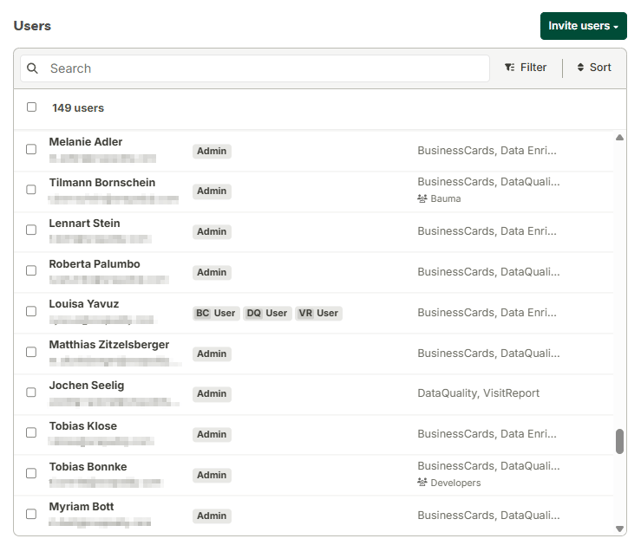Check the box for Tilmann Bornschein
641x545 pixels.
[31, 190]
